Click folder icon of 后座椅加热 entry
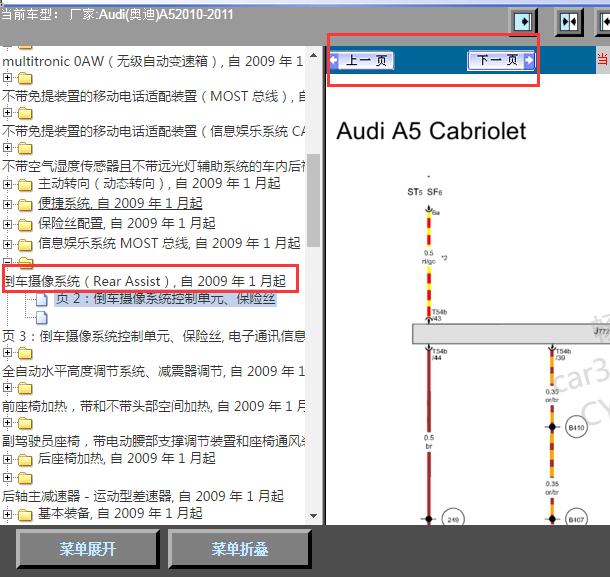Viewport: 610px width, 578px height. [25, 460]
